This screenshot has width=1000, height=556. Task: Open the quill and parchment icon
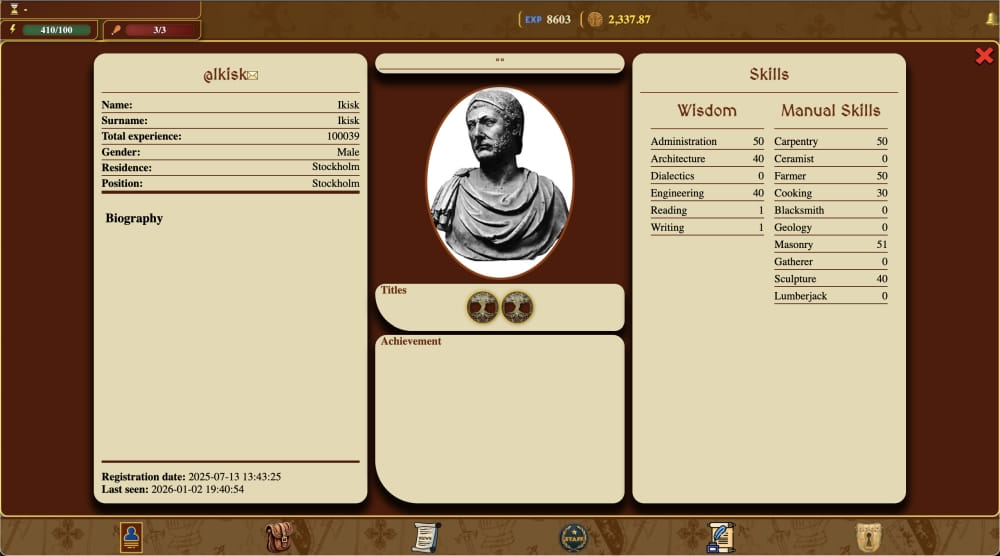721,537
